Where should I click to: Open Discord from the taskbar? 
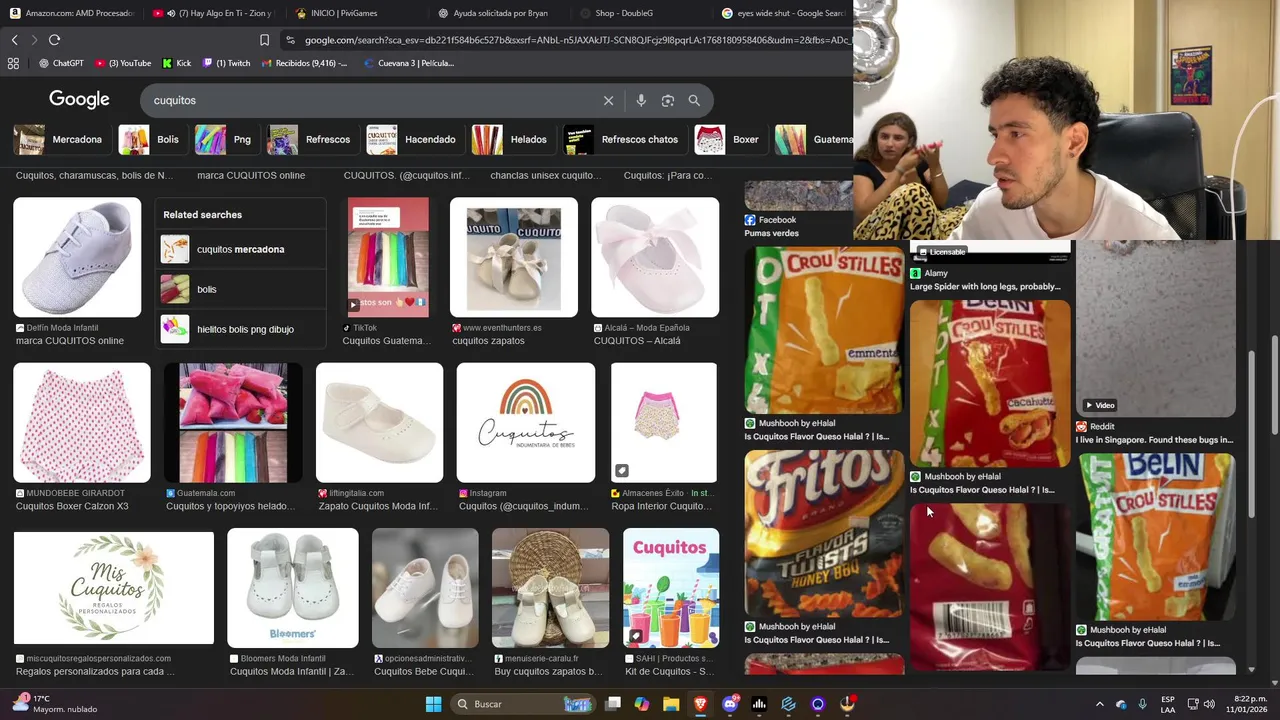coord(730,704)
